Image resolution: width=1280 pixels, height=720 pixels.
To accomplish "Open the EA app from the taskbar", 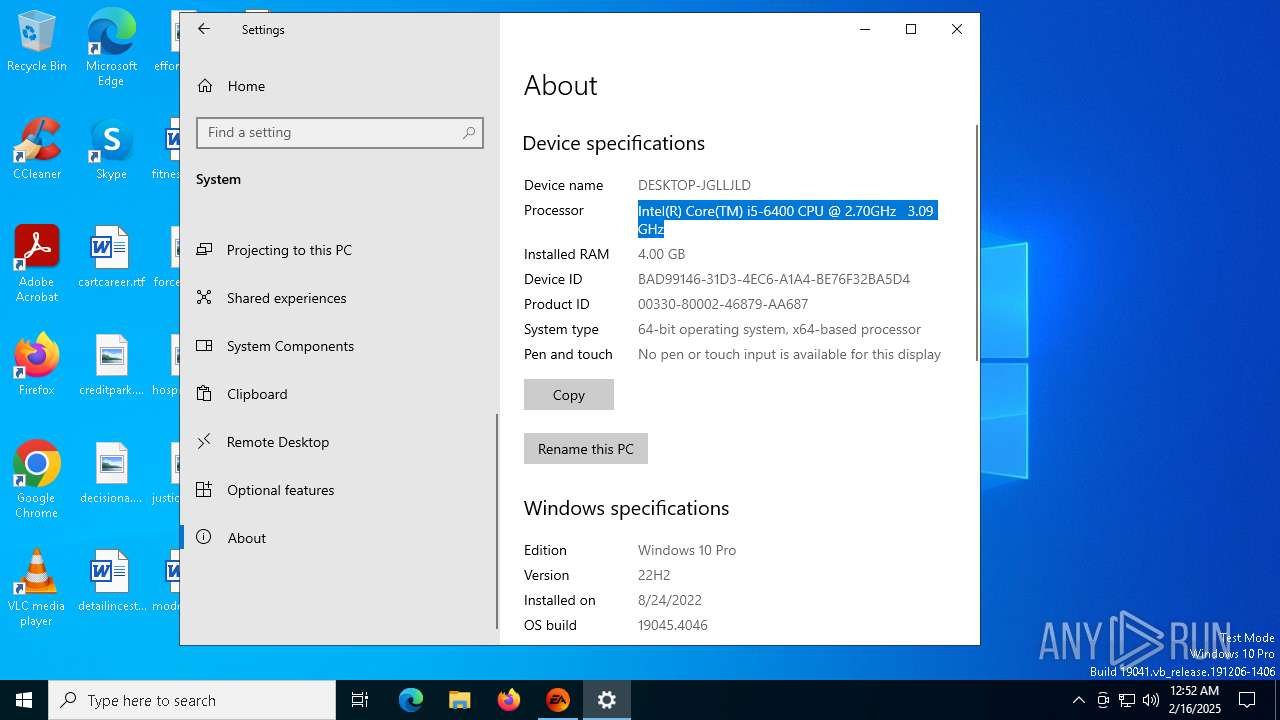I will coord(558,700).
